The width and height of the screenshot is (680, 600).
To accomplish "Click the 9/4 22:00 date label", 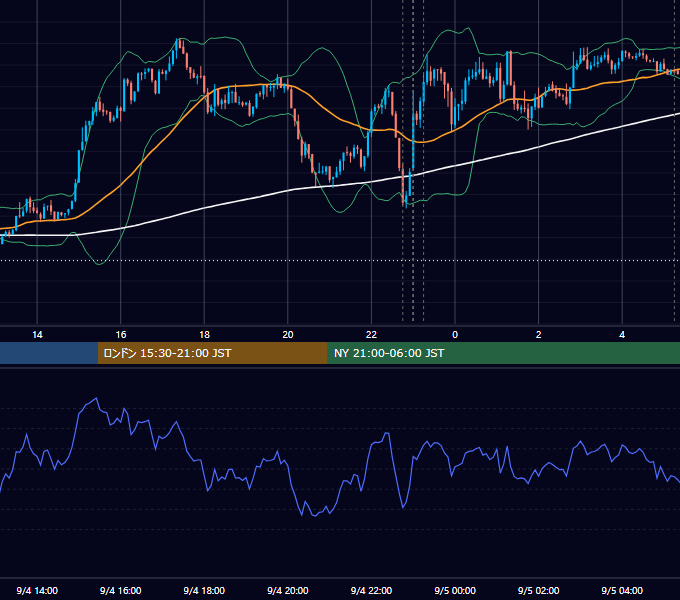I will tap(371, 590).
